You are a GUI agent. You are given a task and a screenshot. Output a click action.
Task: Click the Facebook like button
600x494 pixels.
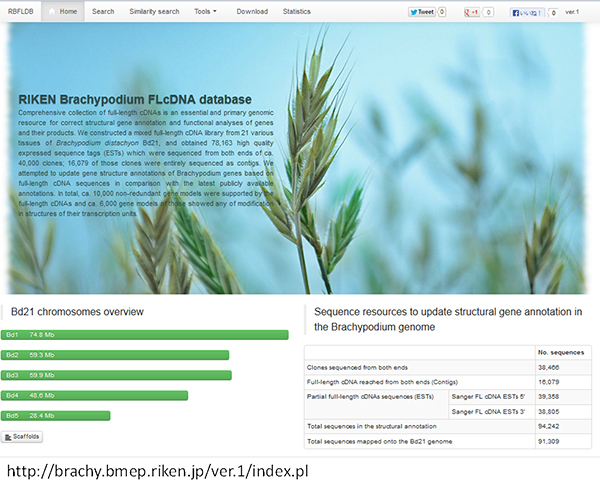pos(527,13)
